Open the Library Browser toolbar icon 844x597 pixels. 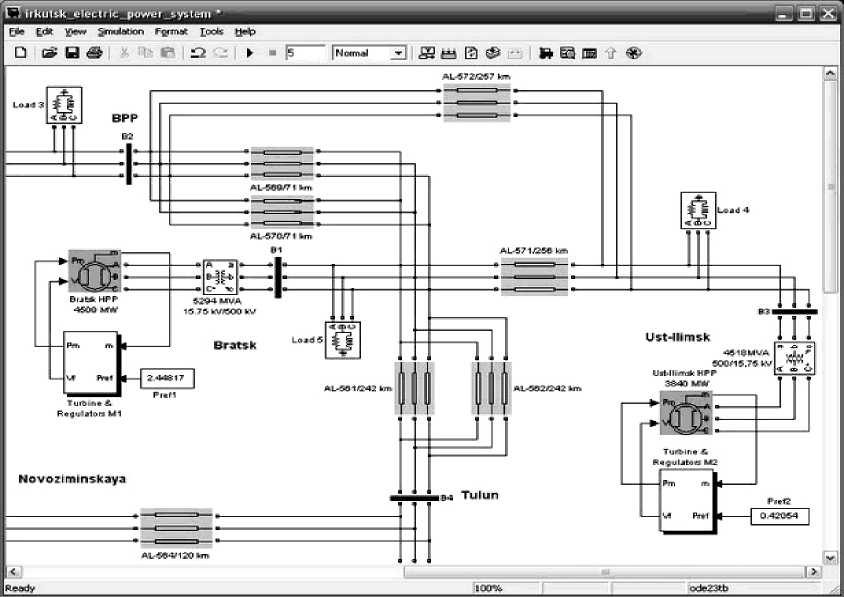point(427,53)
